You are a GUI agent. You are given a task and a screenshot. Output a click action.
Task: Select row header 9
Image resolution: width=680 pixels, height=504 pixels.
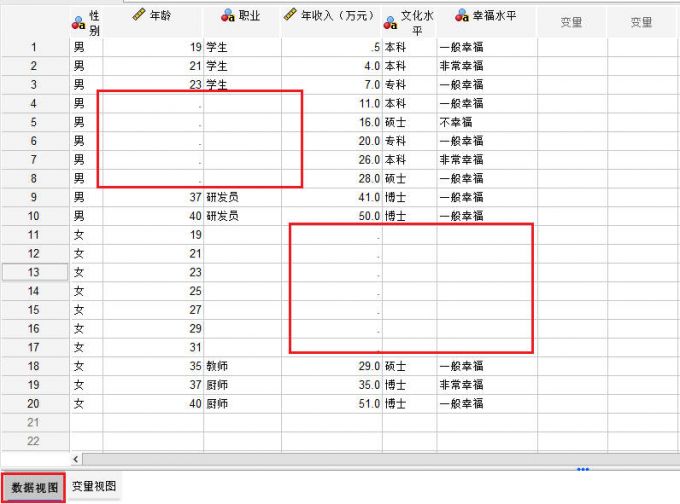tap(35, 197)
